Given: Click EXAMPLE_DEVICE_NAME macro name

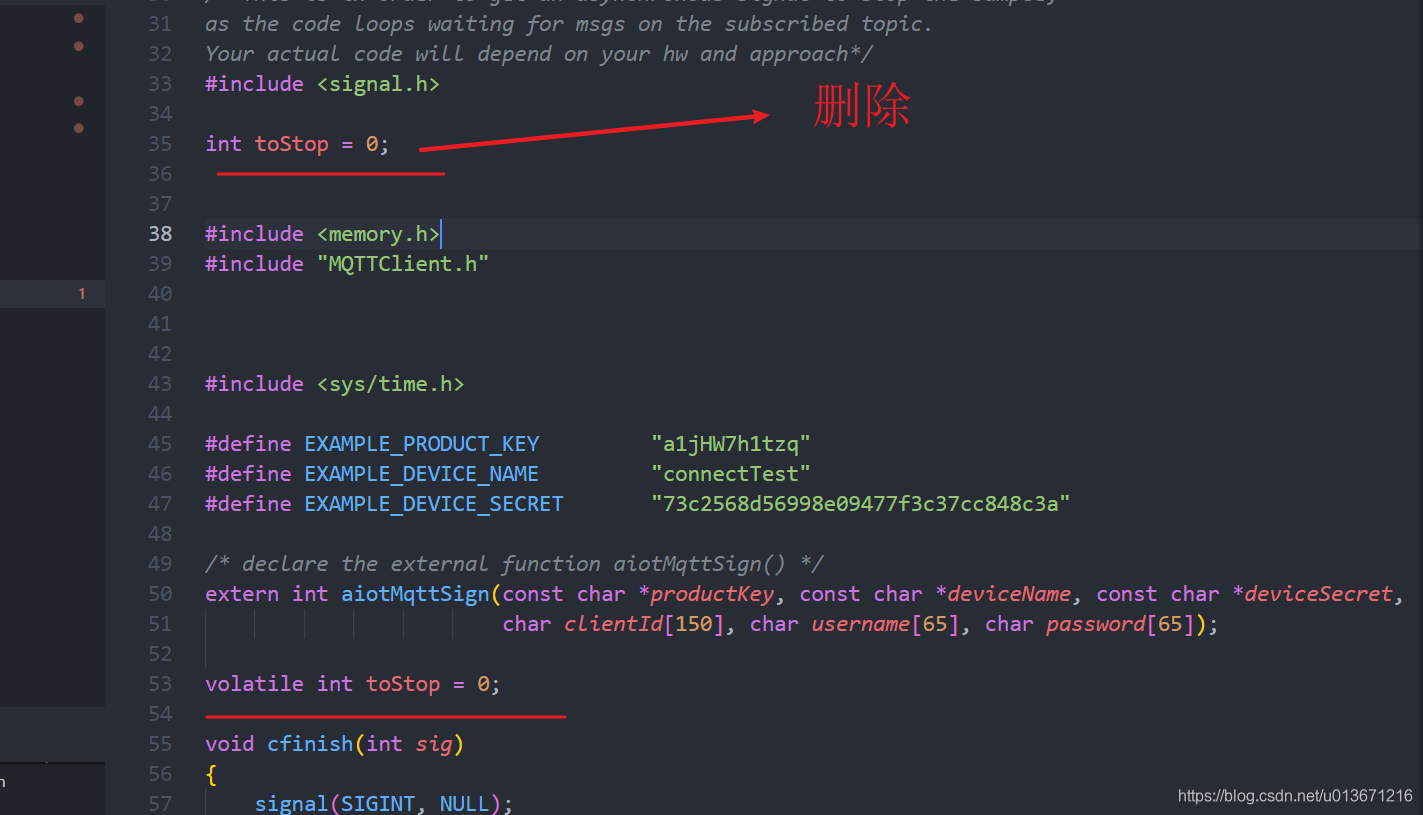Looking at the screenshot, I should (x=422, y=474).
